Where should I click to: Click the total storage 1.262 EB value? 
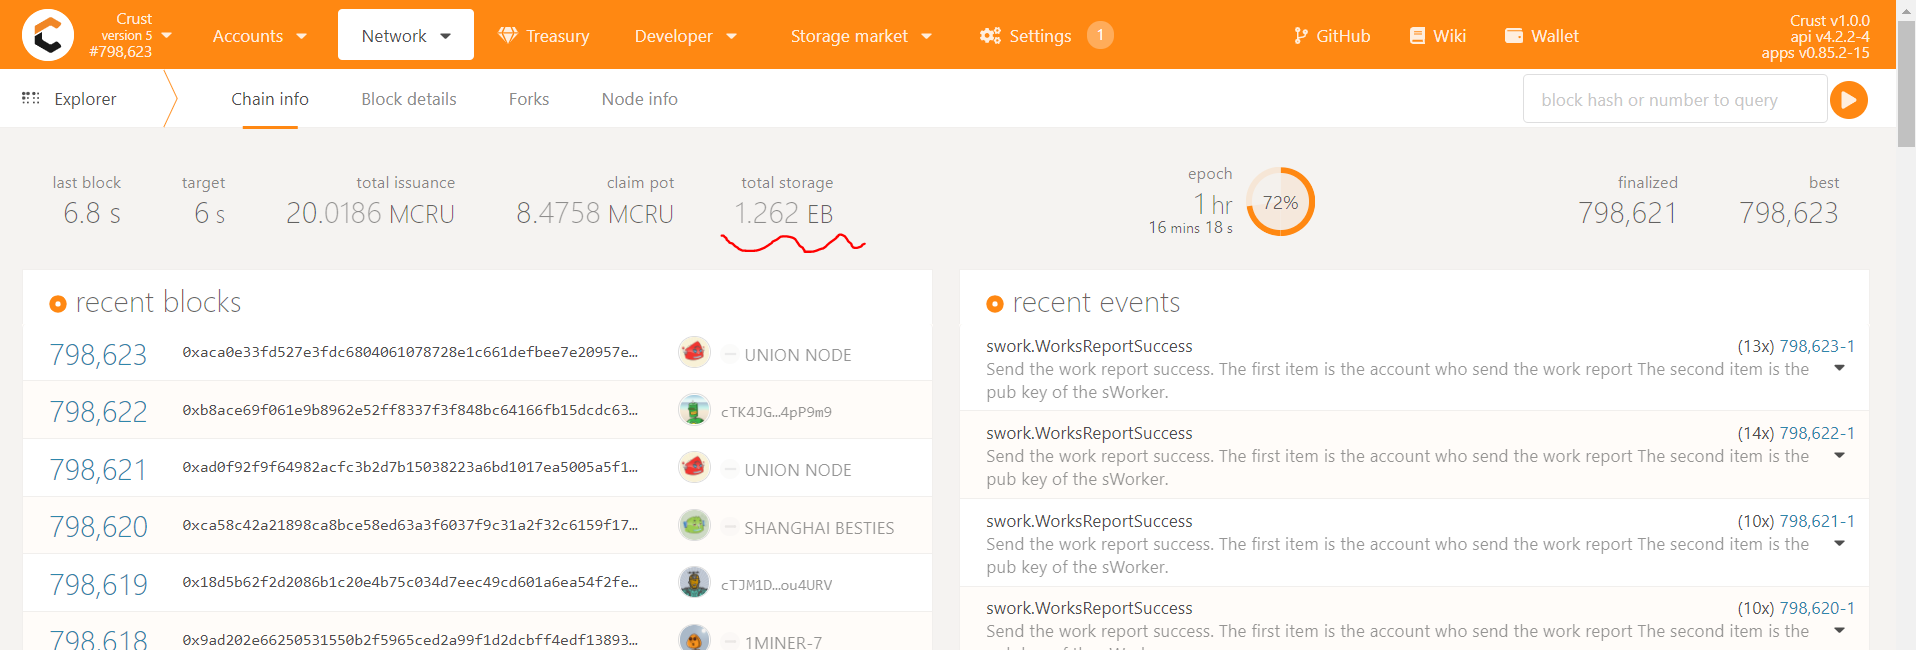pos(784,213)
